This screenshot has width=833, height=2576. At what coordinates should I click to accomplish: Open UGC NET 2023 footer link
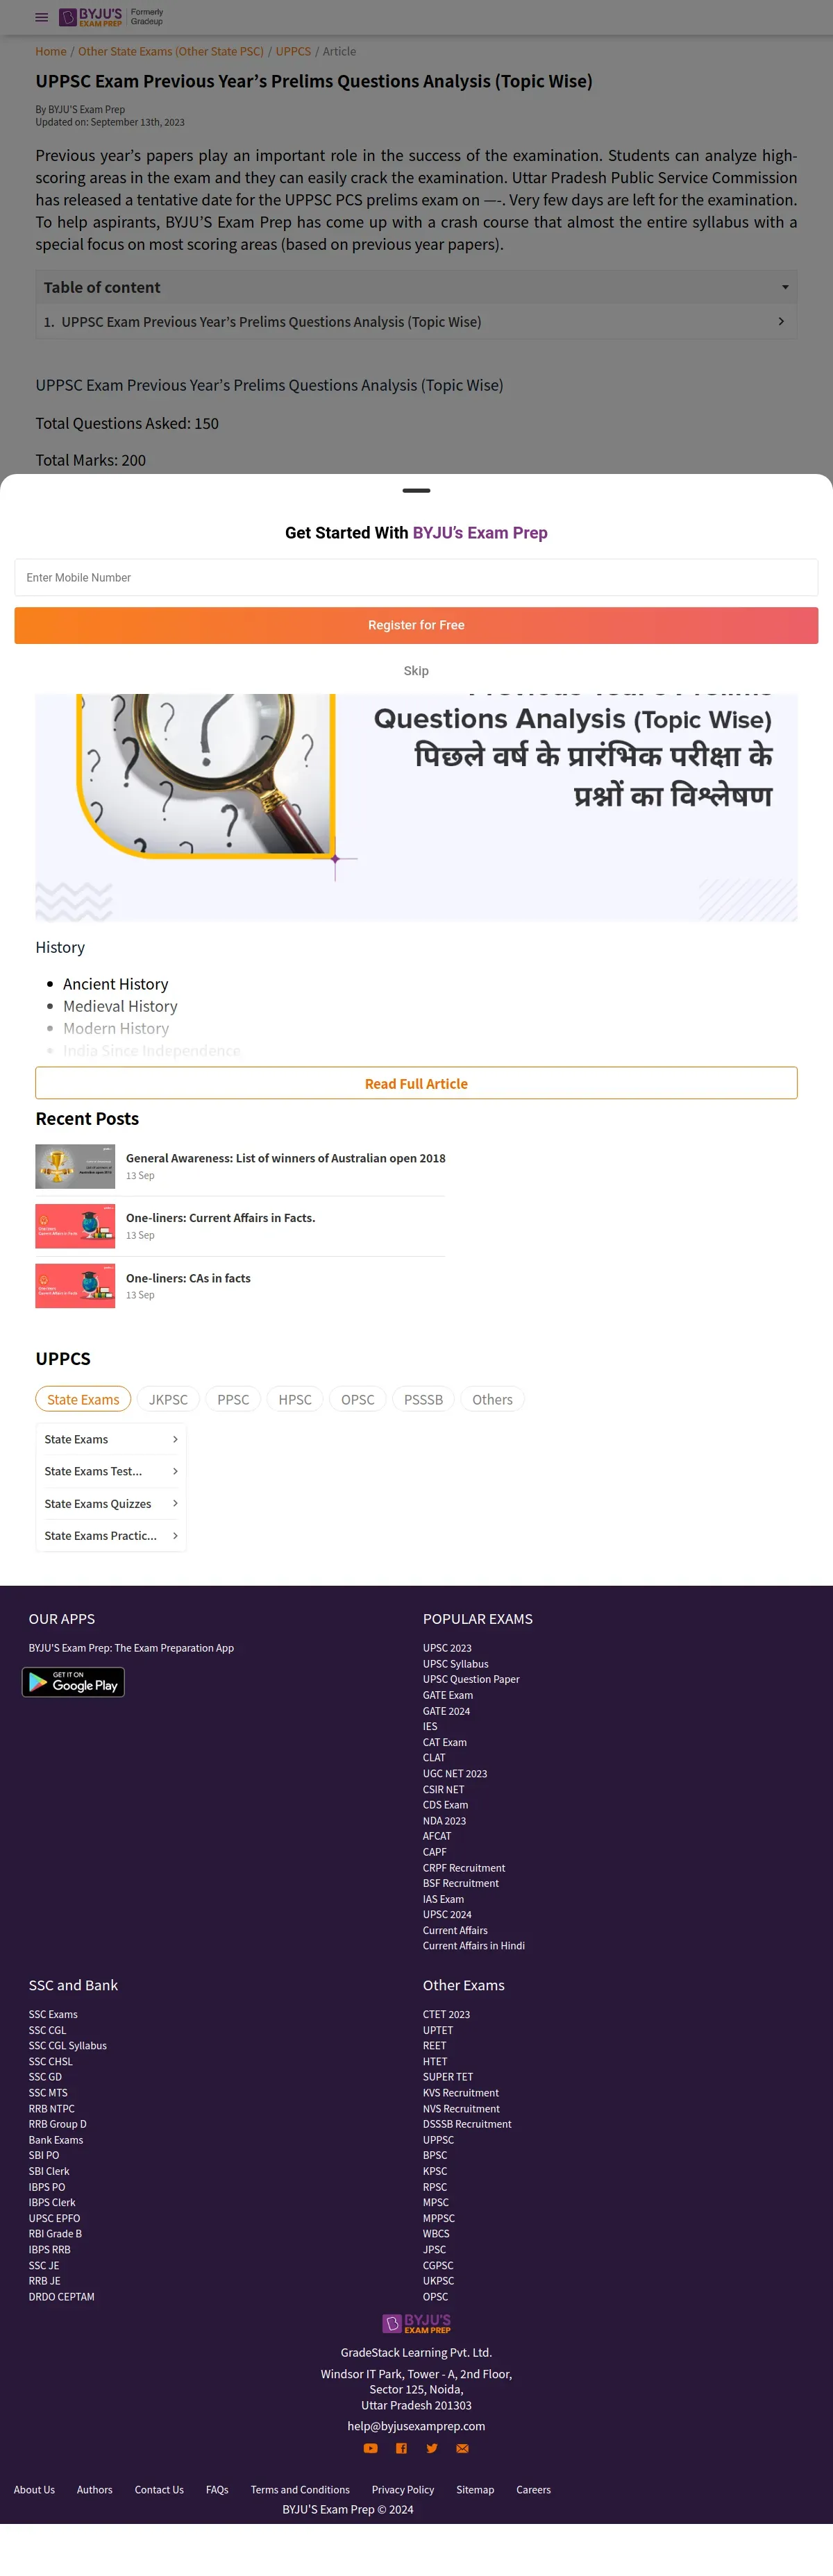pyautogui.click(x=455, y=1773)
